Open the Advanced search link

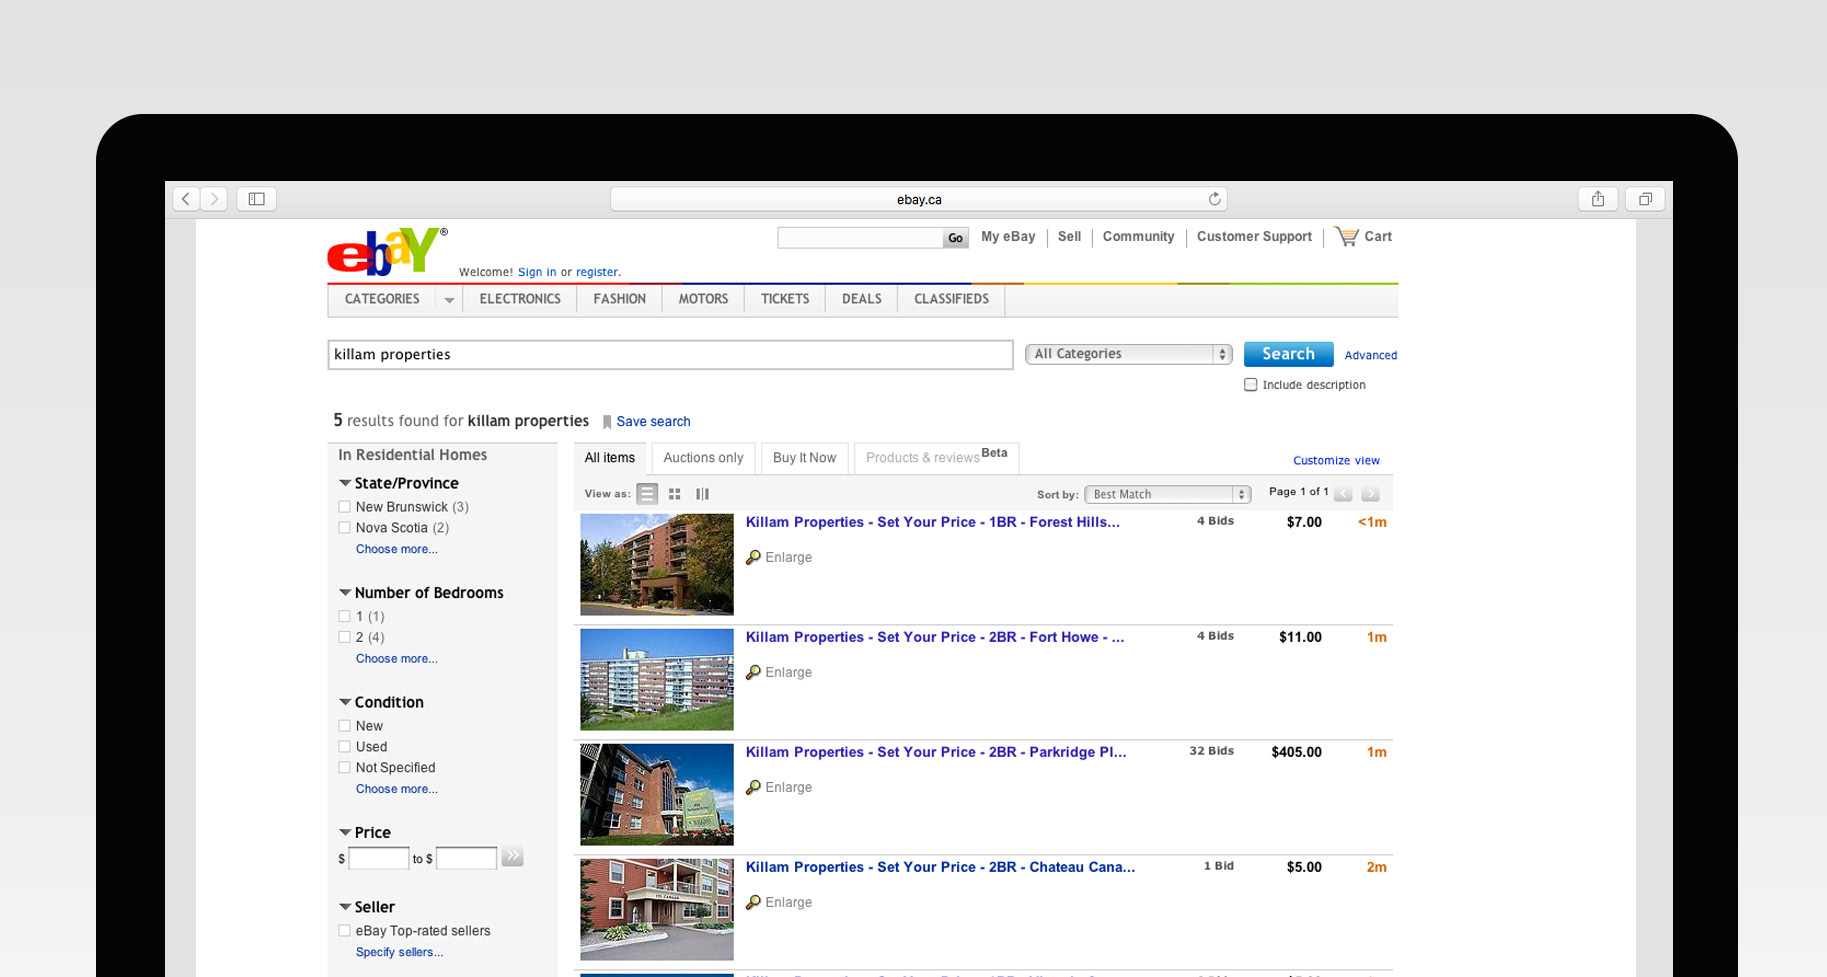[1370, 356]
